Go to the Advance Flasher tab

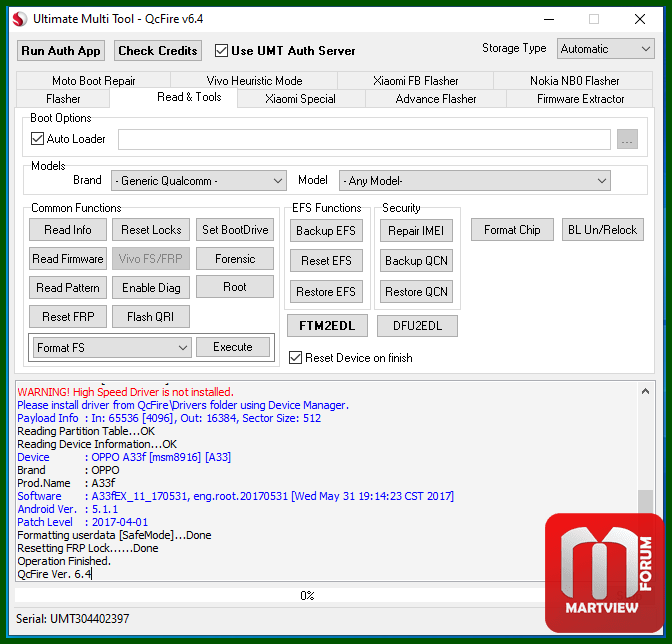click(435, 99)
